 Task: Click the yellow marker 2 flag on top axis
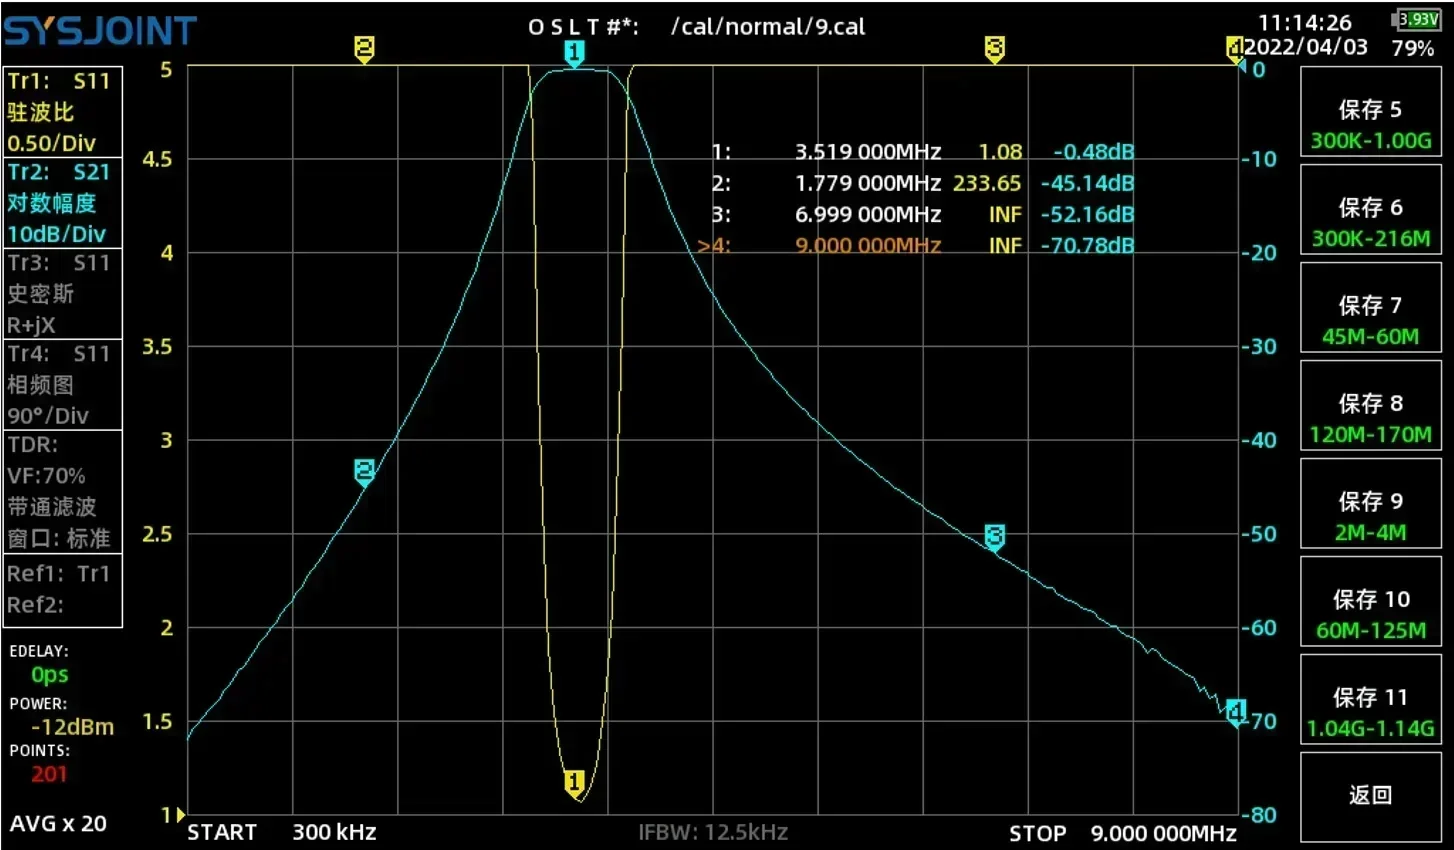361,47
